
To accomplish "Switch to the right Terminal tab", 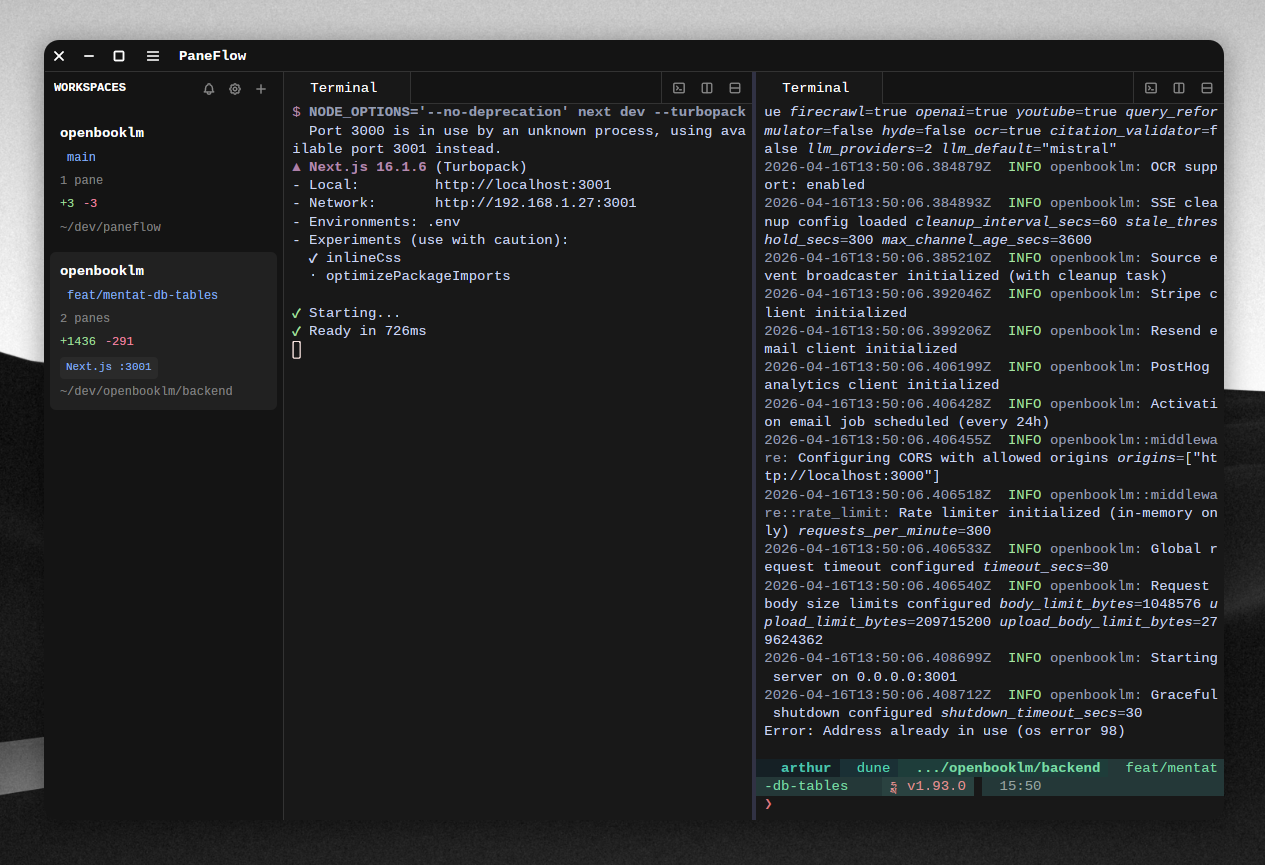I will pos(818,87).
